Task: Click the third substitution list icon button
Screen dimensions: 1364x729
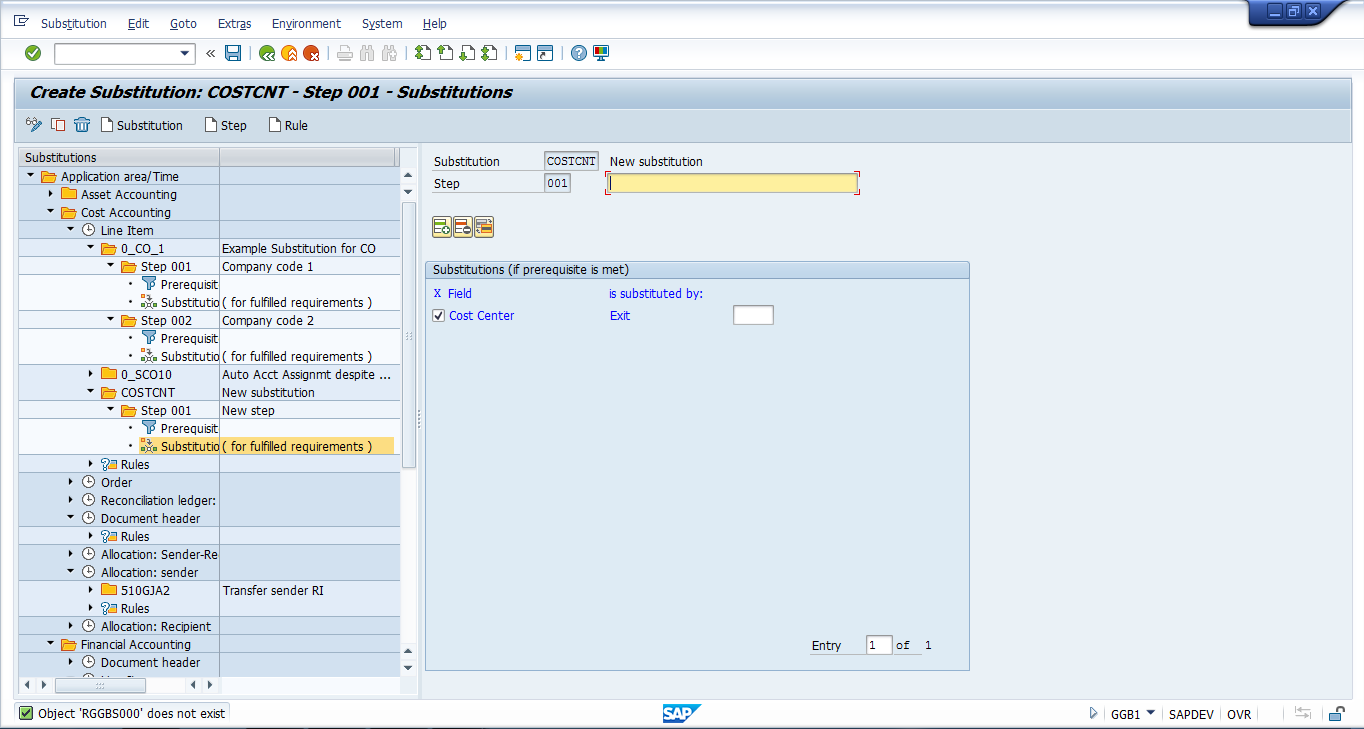Action: 484,228
